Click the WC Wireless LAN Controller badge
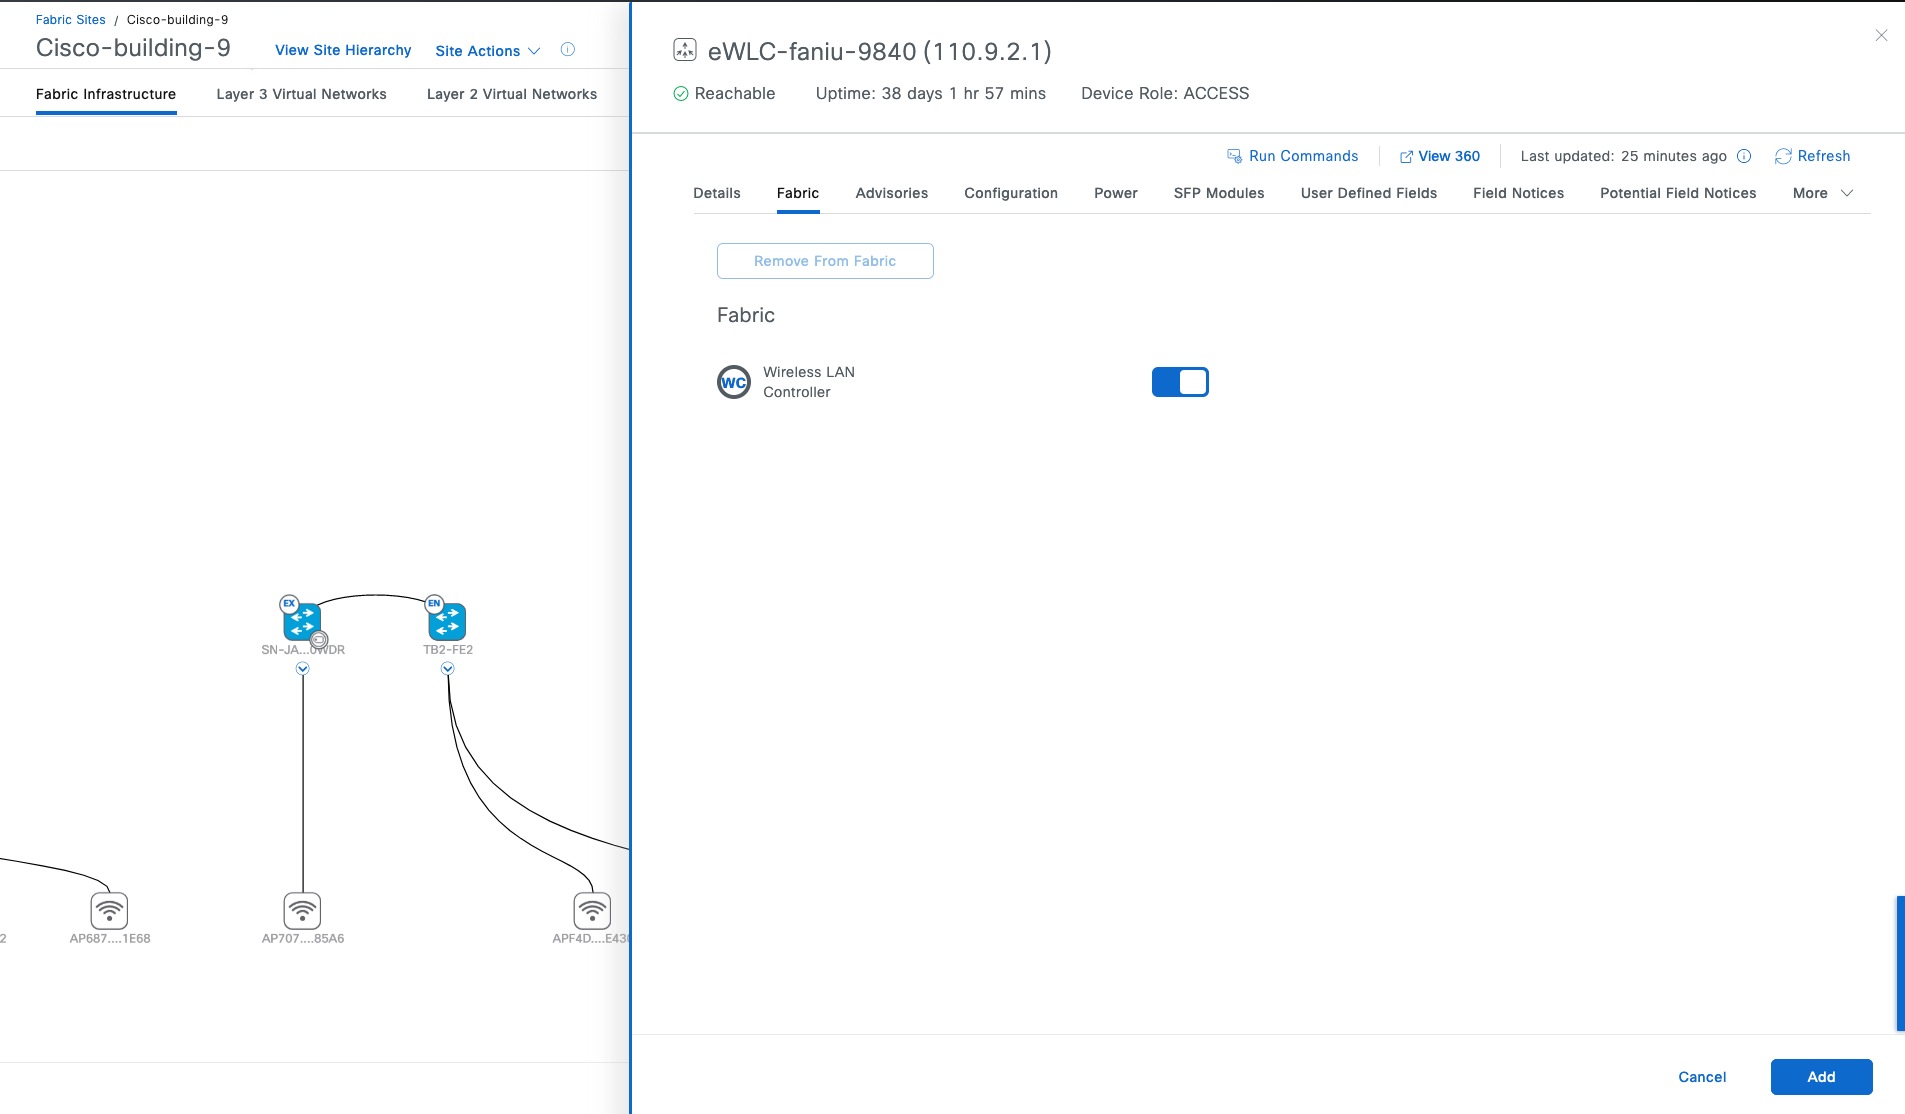This screenshot has height=1114, width=1905. tap(734, 382)
